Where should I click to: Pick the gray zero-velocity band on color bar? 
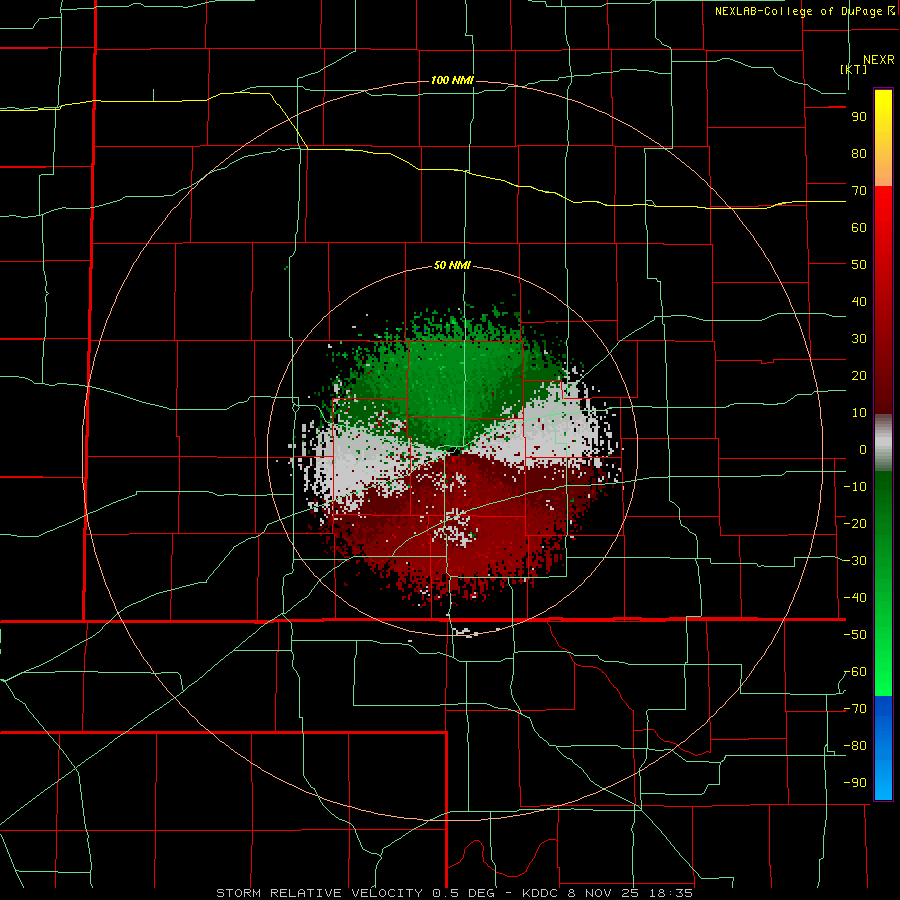click(x=883, y=442)
